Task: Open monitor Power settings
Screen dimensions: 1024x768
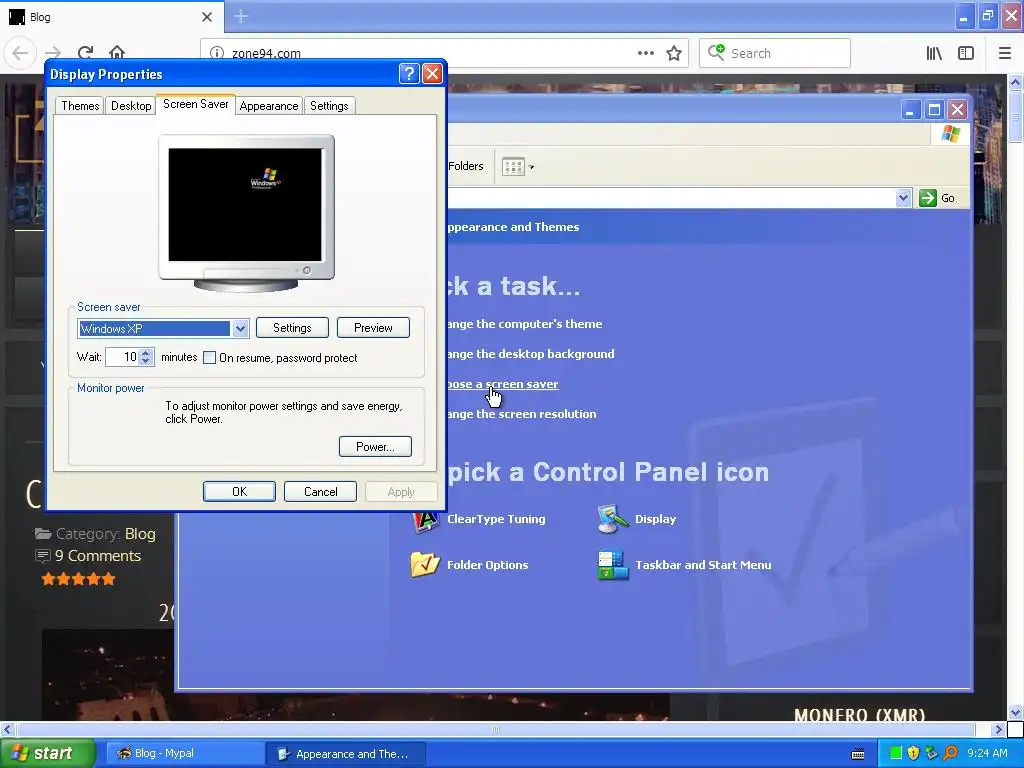Action: [376, 447]
